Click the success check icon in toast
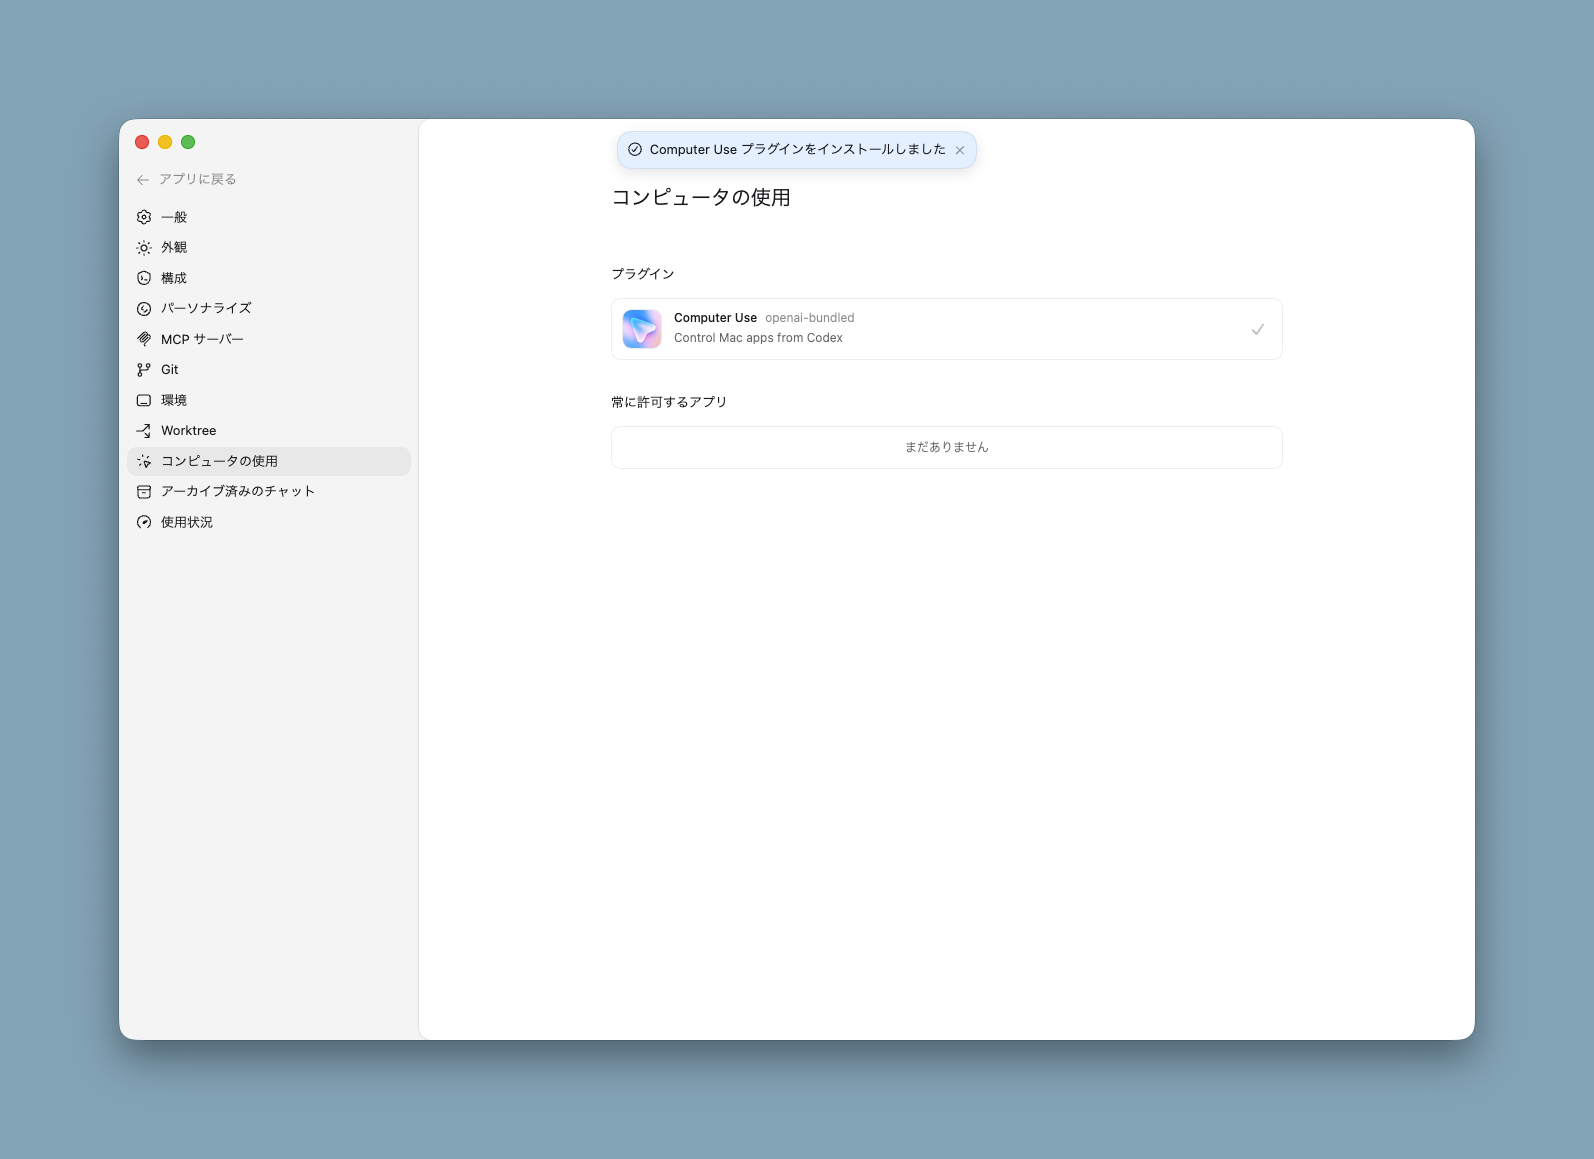 pos(635,150)
